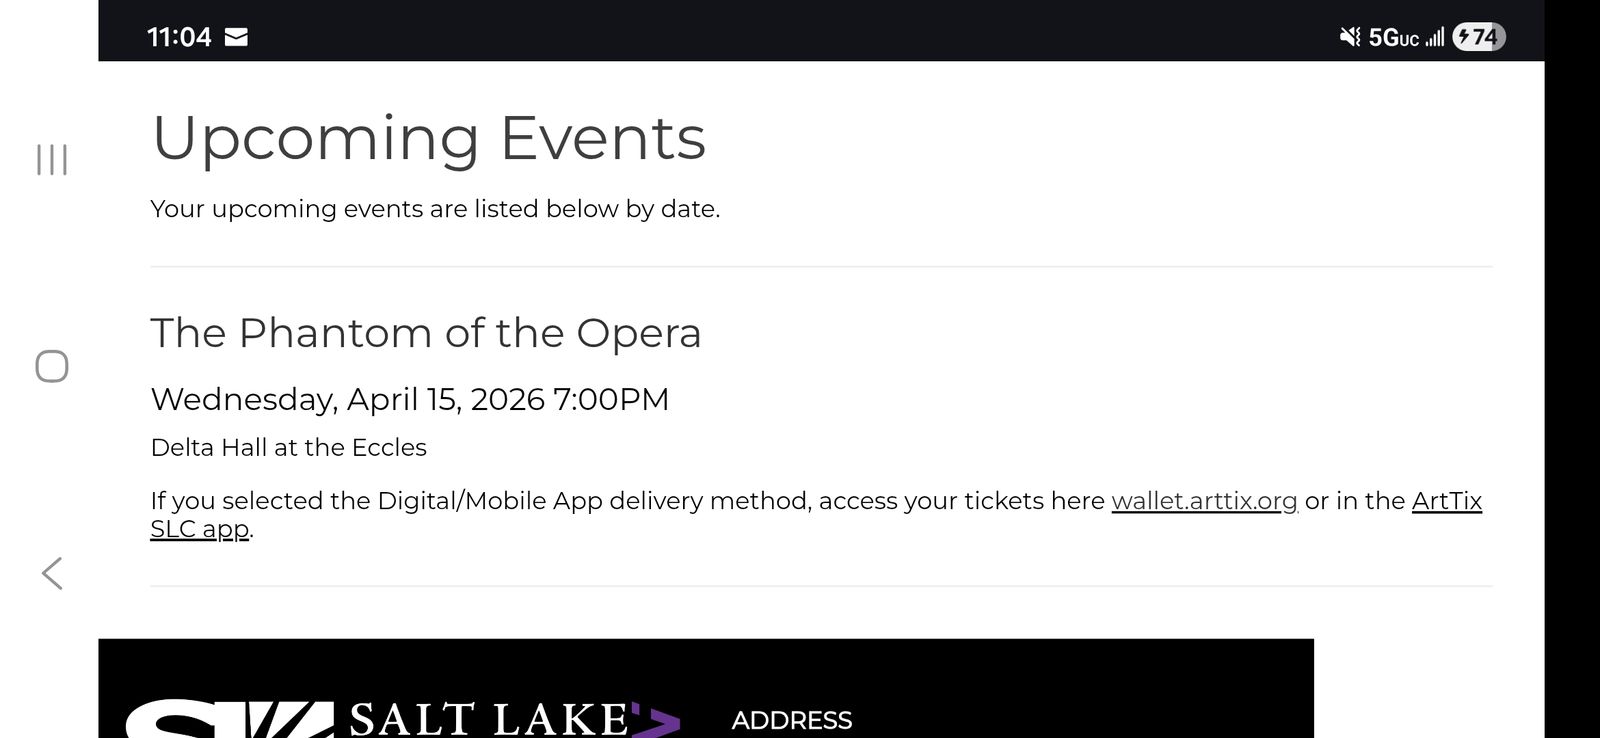Tap the 11:04 status bar clock
The width and height of the screenshot is (1600, 738).
[179, 37]
